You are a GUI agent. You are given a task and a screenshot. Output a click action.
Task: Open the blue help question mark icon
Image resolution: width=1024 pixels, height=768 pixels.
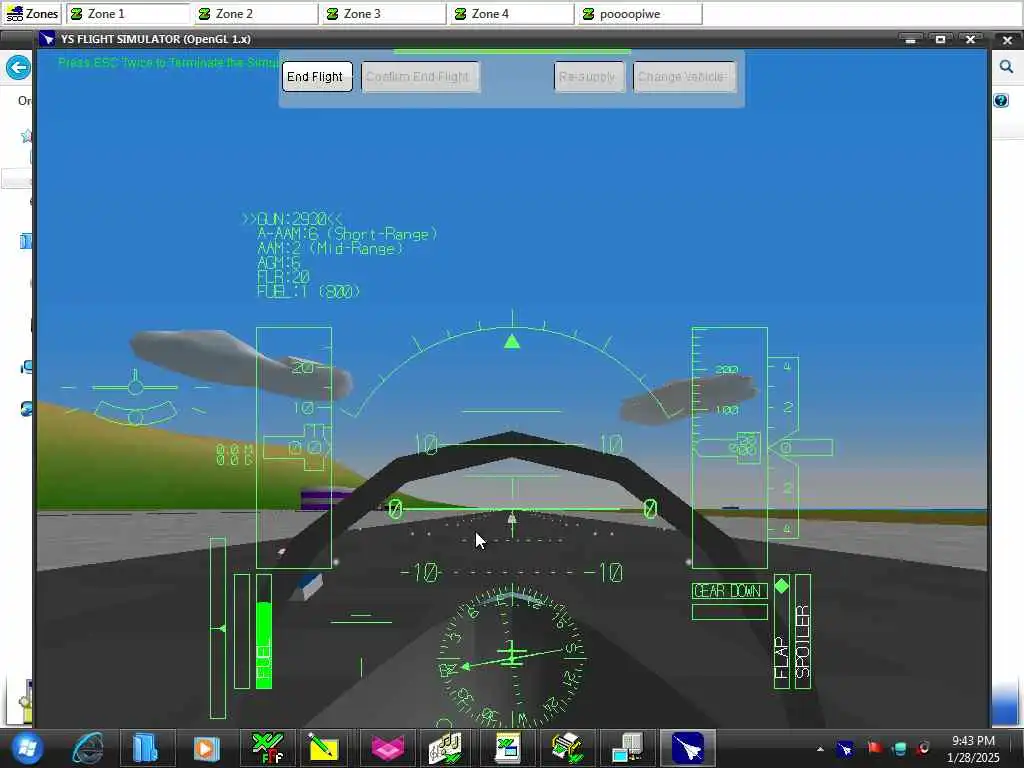point(1001,101)
